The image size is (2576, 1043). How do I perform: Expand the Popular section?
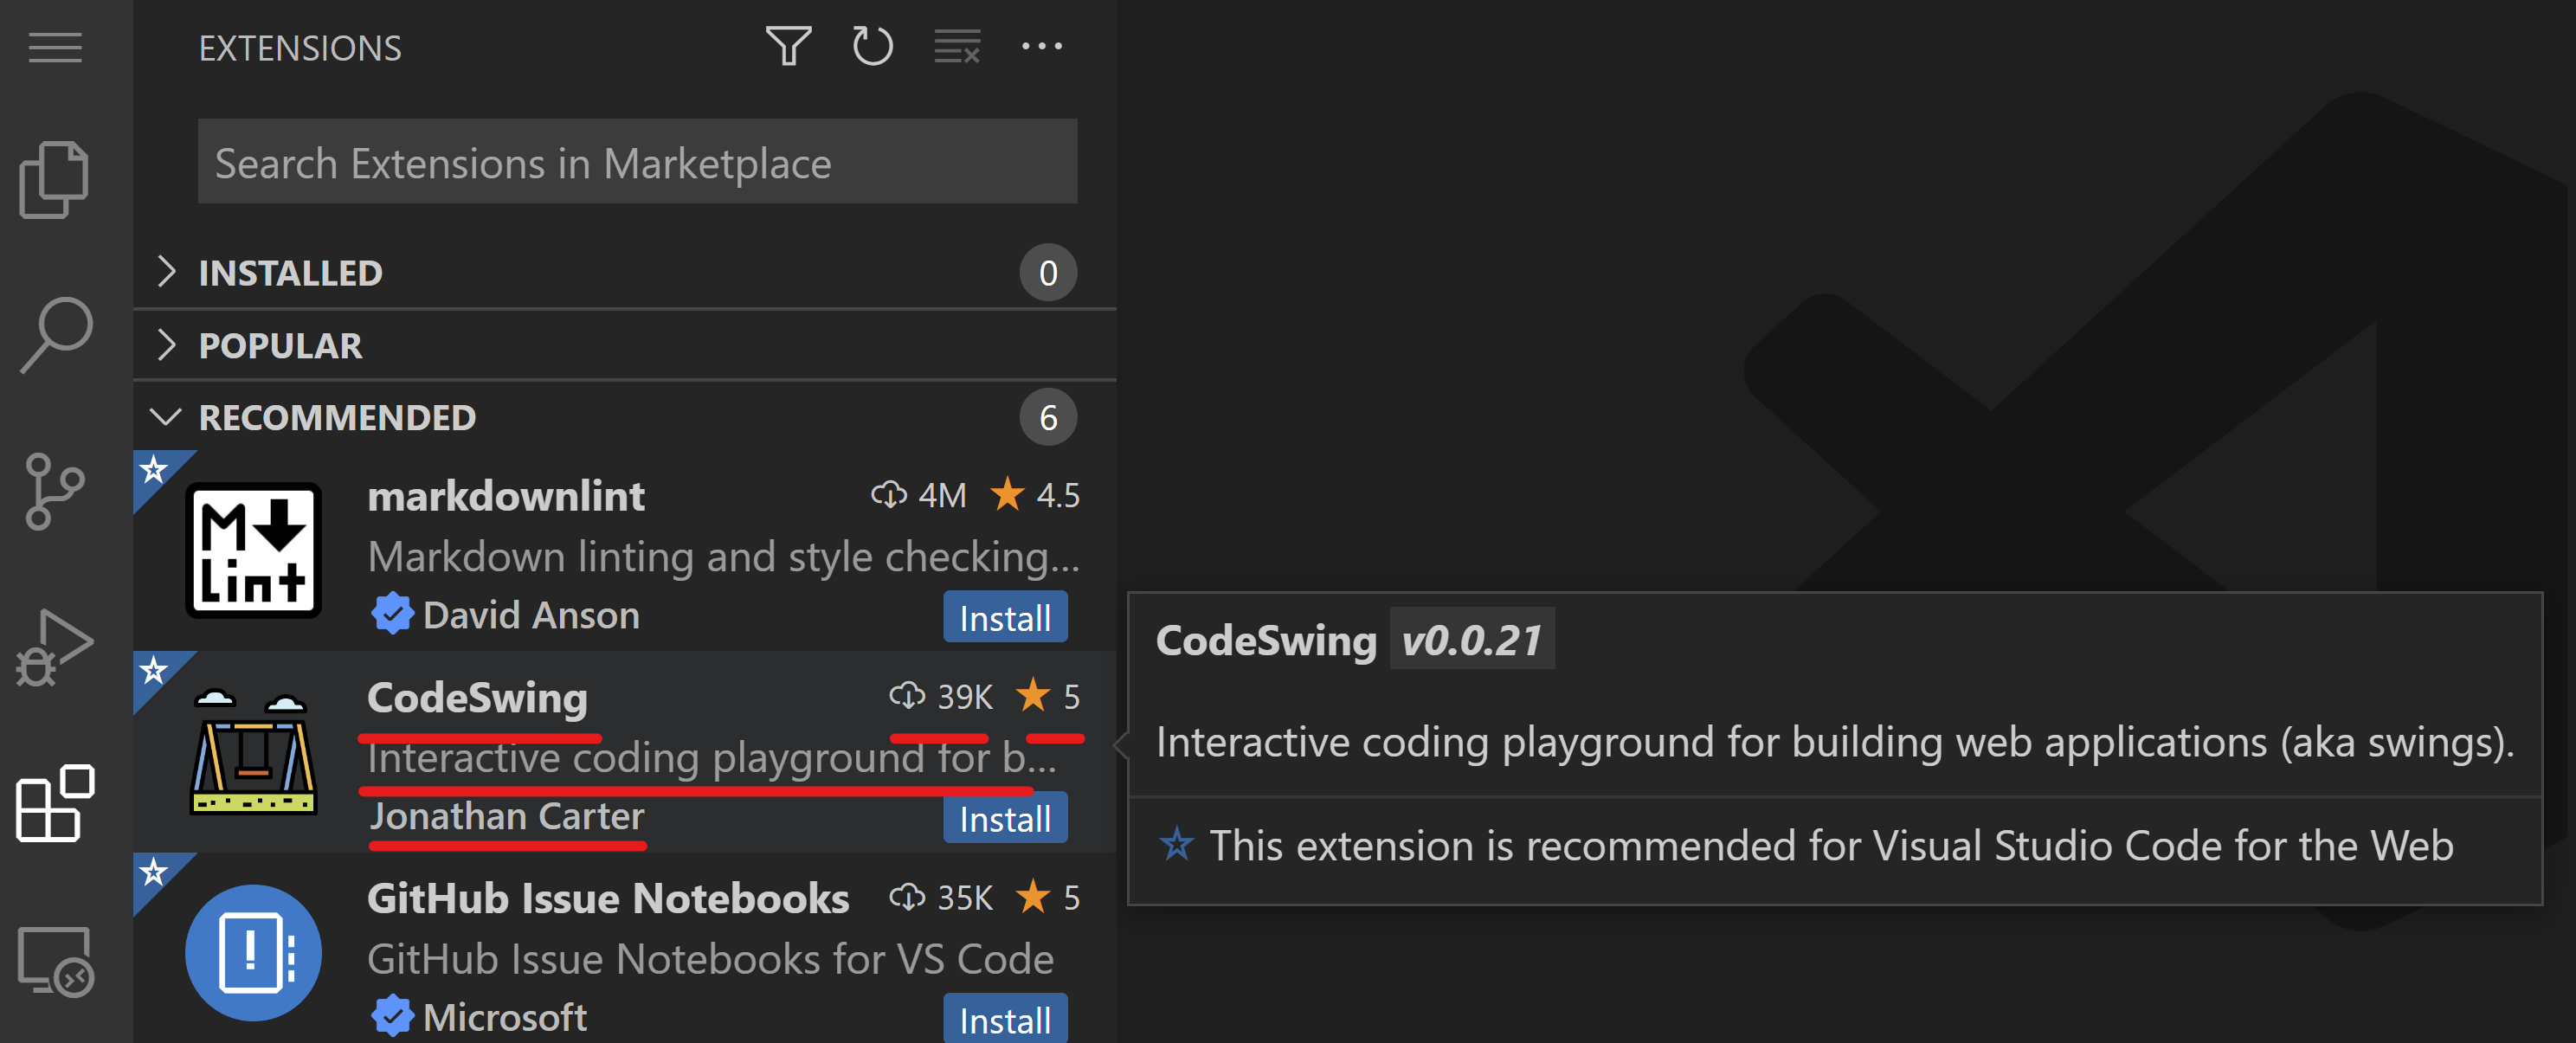pos(280,346)
